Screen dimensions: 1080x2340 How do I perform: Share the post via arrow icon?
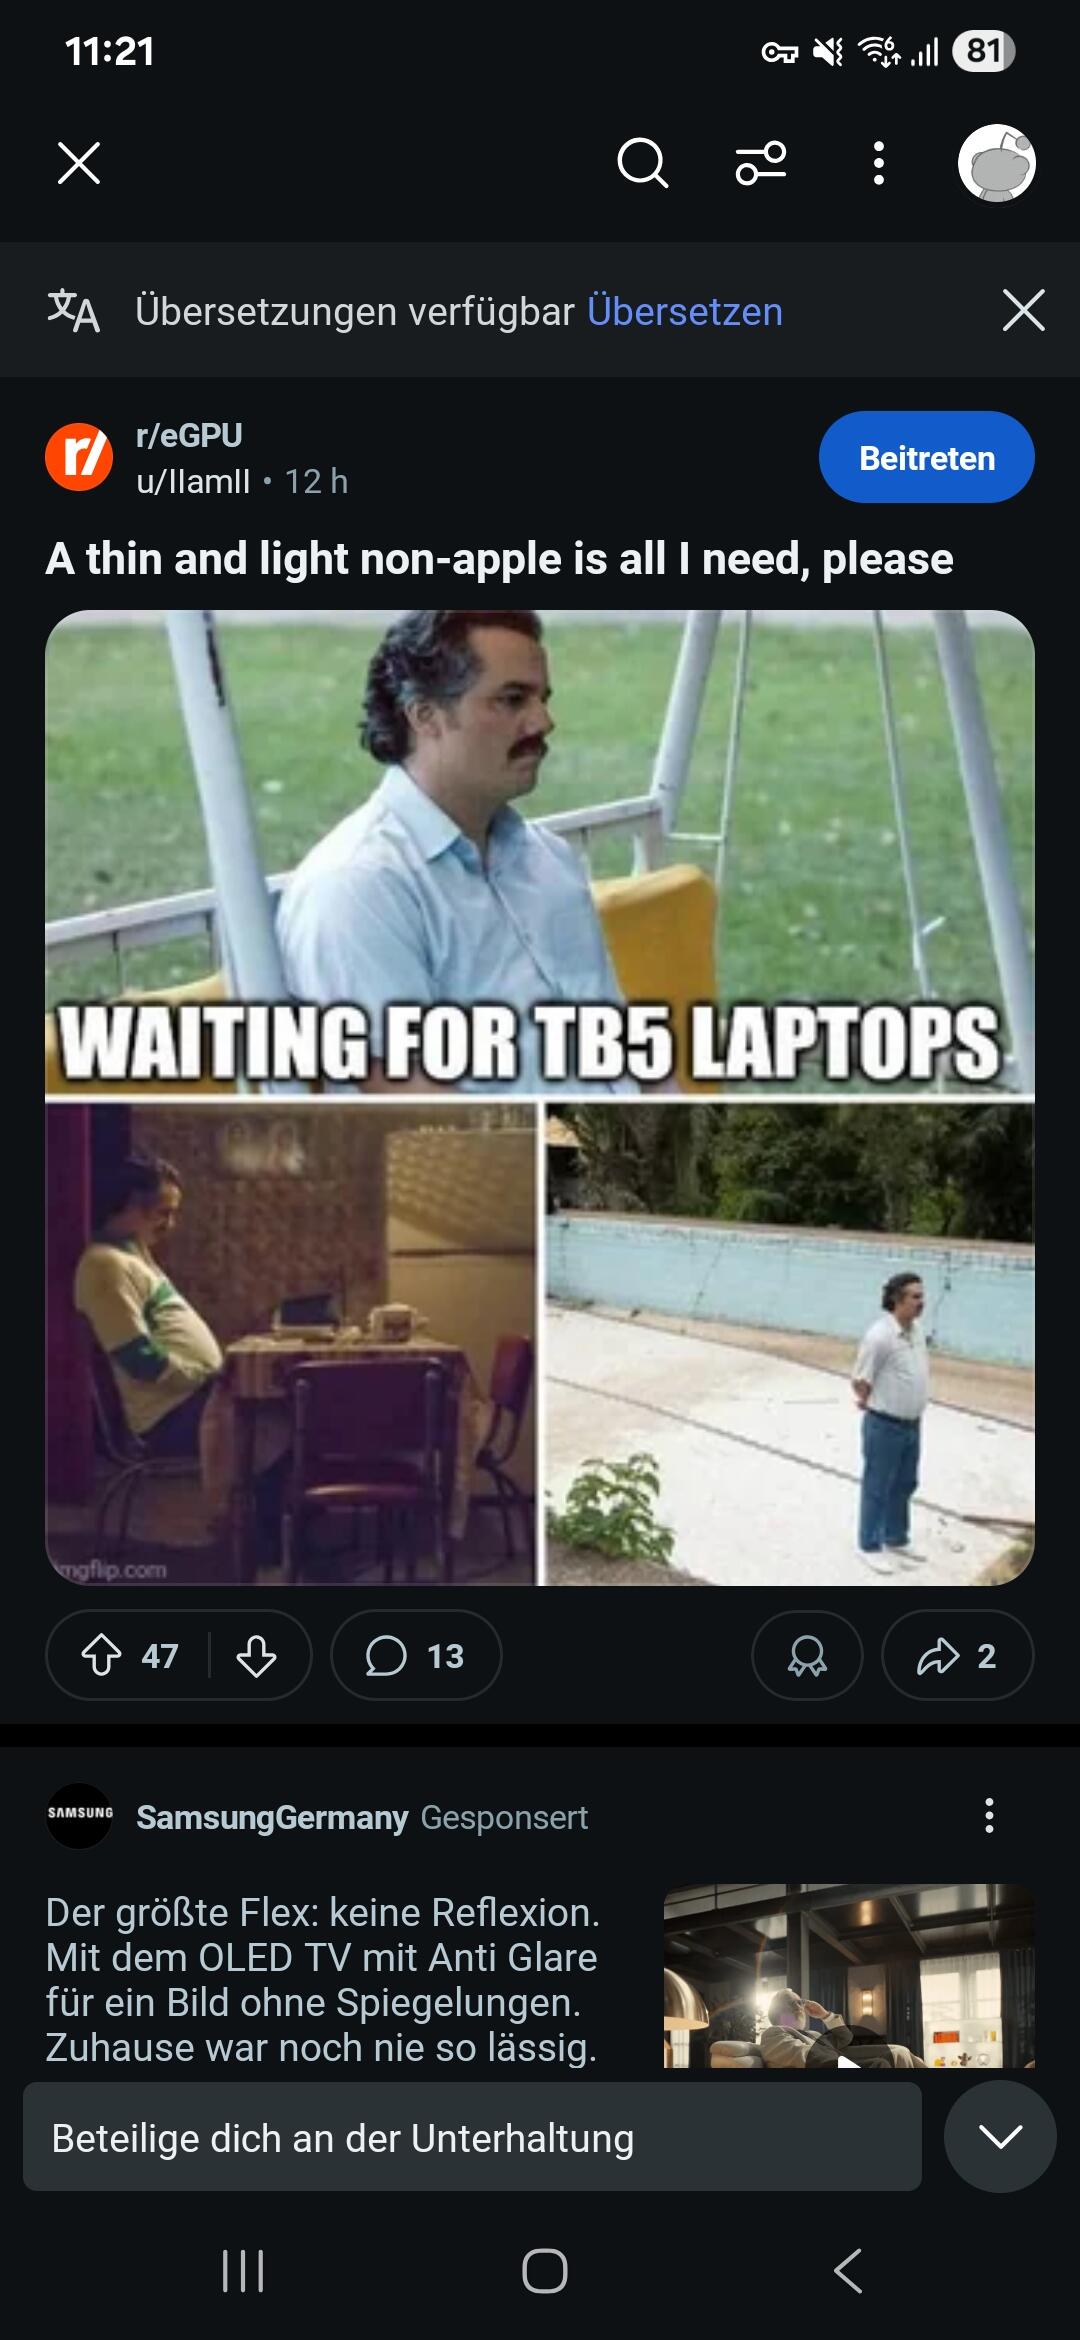click(957, 1655)
